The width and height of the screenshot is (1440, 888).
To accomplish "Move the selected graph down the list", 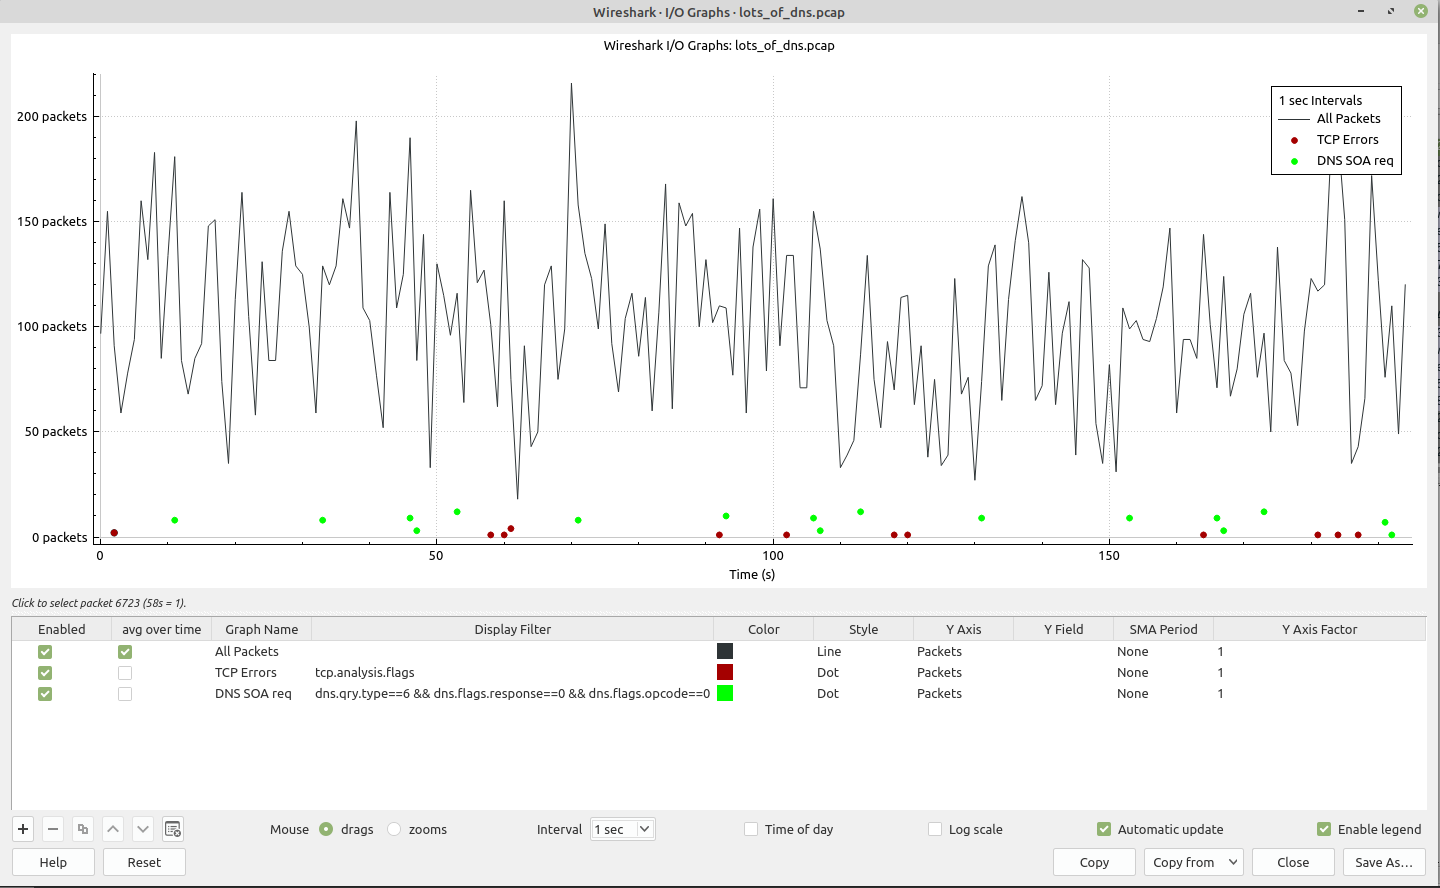I will [x=142, y=829].
